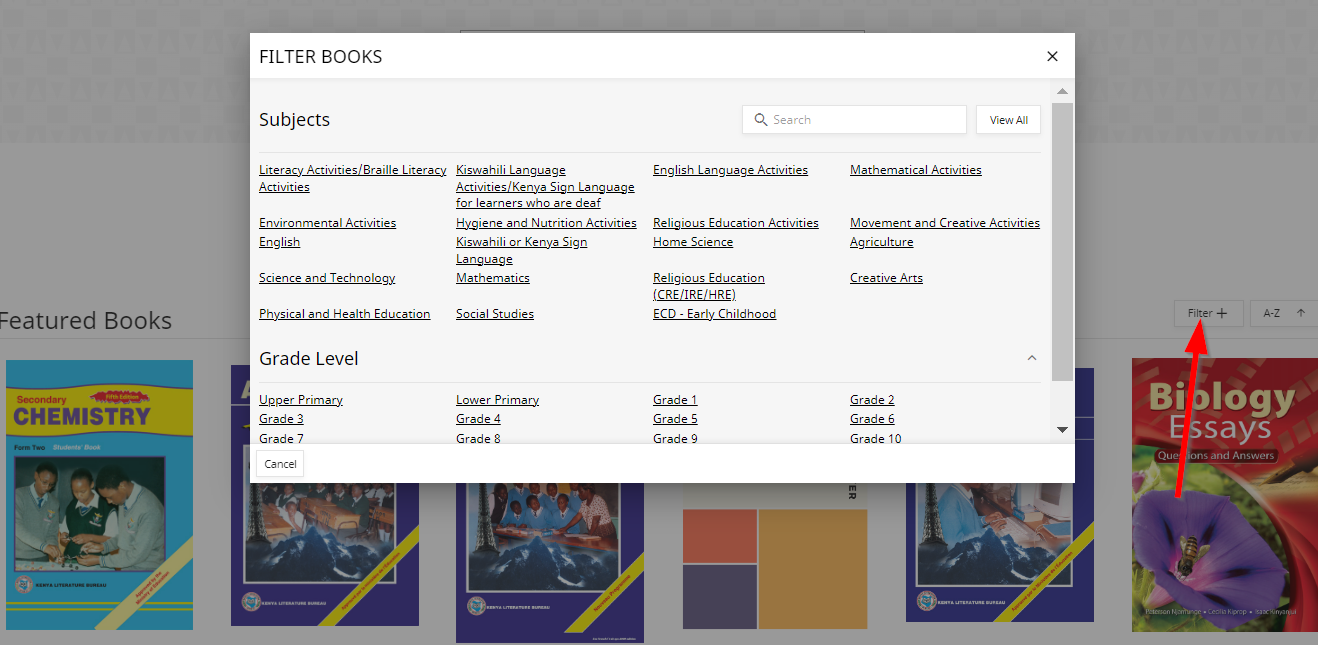1318x645 pixels.
Task: Click the scrollbar up arrow in dialog
Action: [x=1062, y=92]
